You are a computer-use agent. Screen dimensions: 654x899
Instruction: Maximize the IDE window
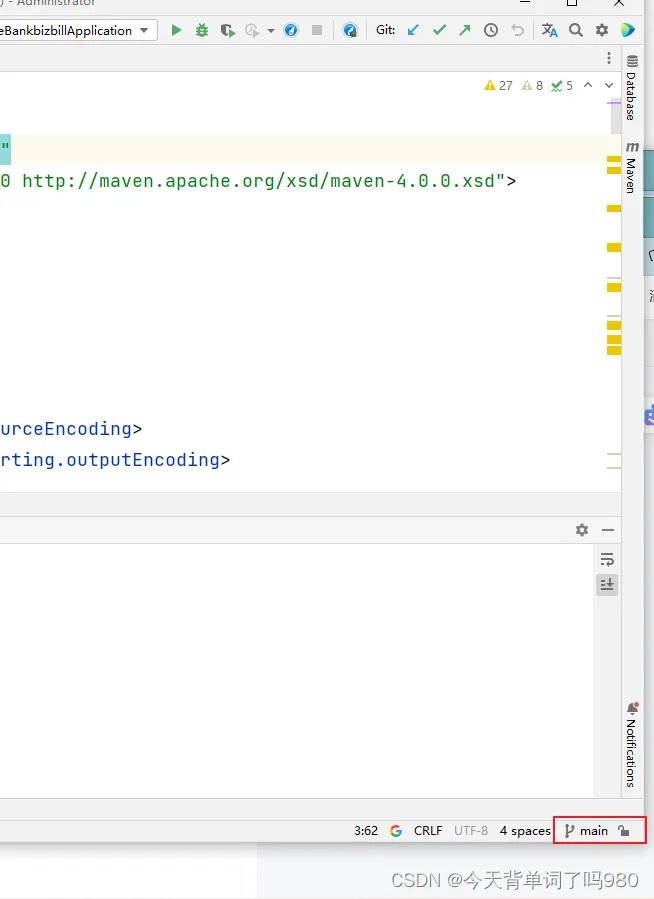click(571, 3)
